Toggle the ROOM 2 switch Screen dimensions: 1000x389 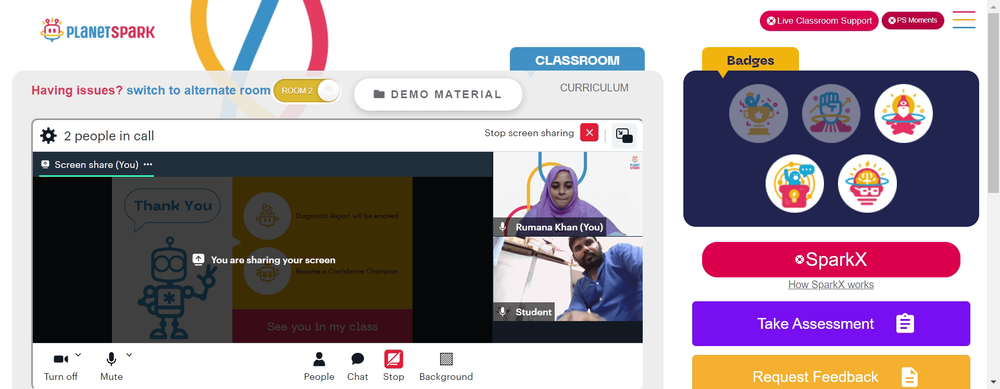307,91
